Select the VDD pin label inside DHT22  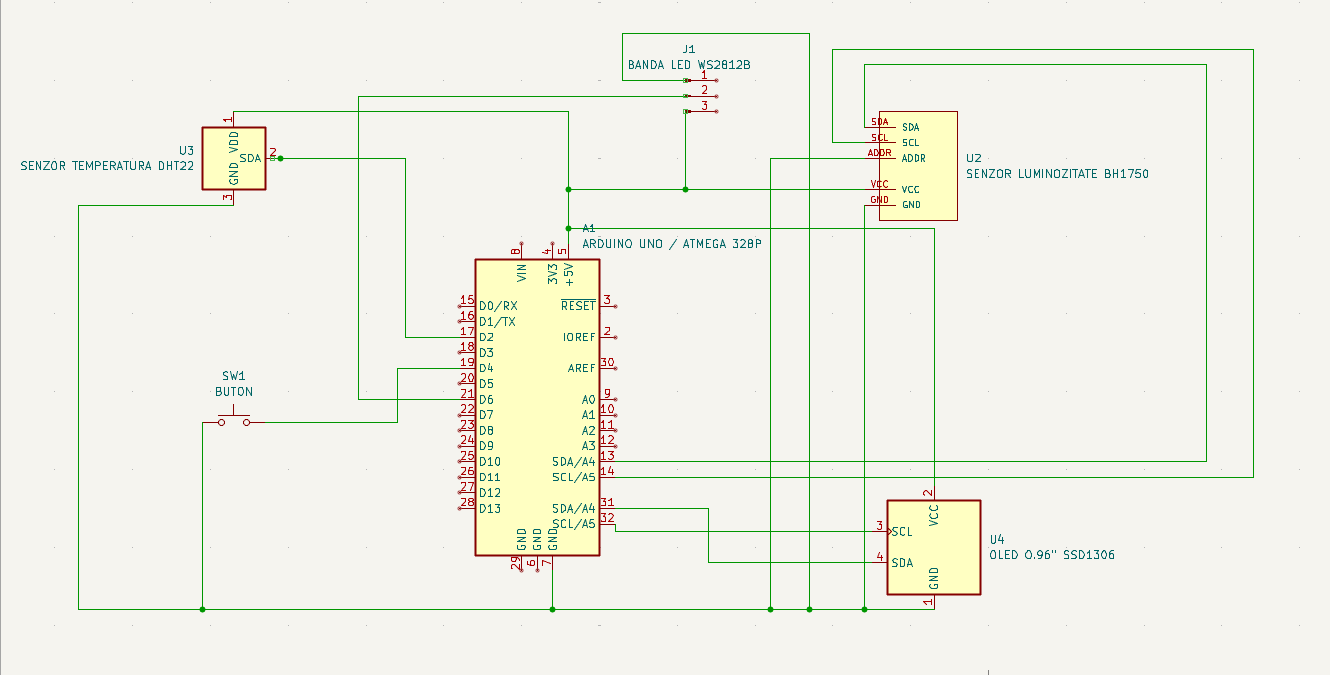234,141
